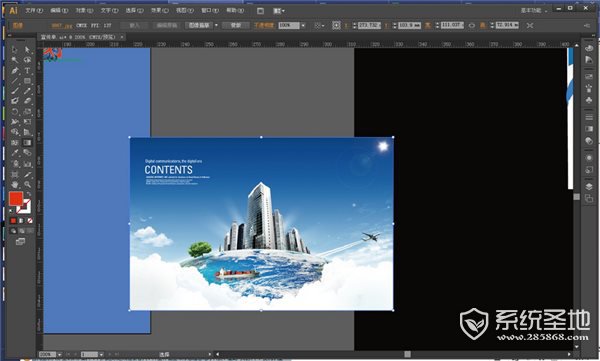Click the red Fill color swatch

16,199
